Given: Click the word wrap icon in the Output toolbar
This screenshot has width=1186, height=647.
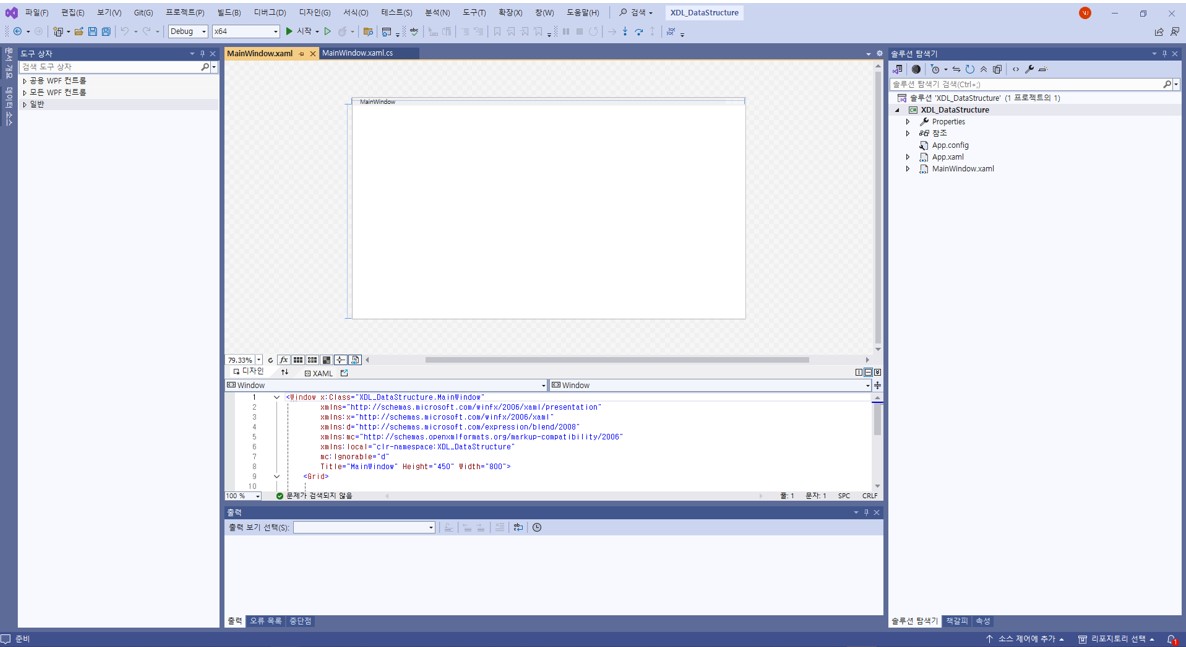Looking at the screenshot, I should coord(518,527).
